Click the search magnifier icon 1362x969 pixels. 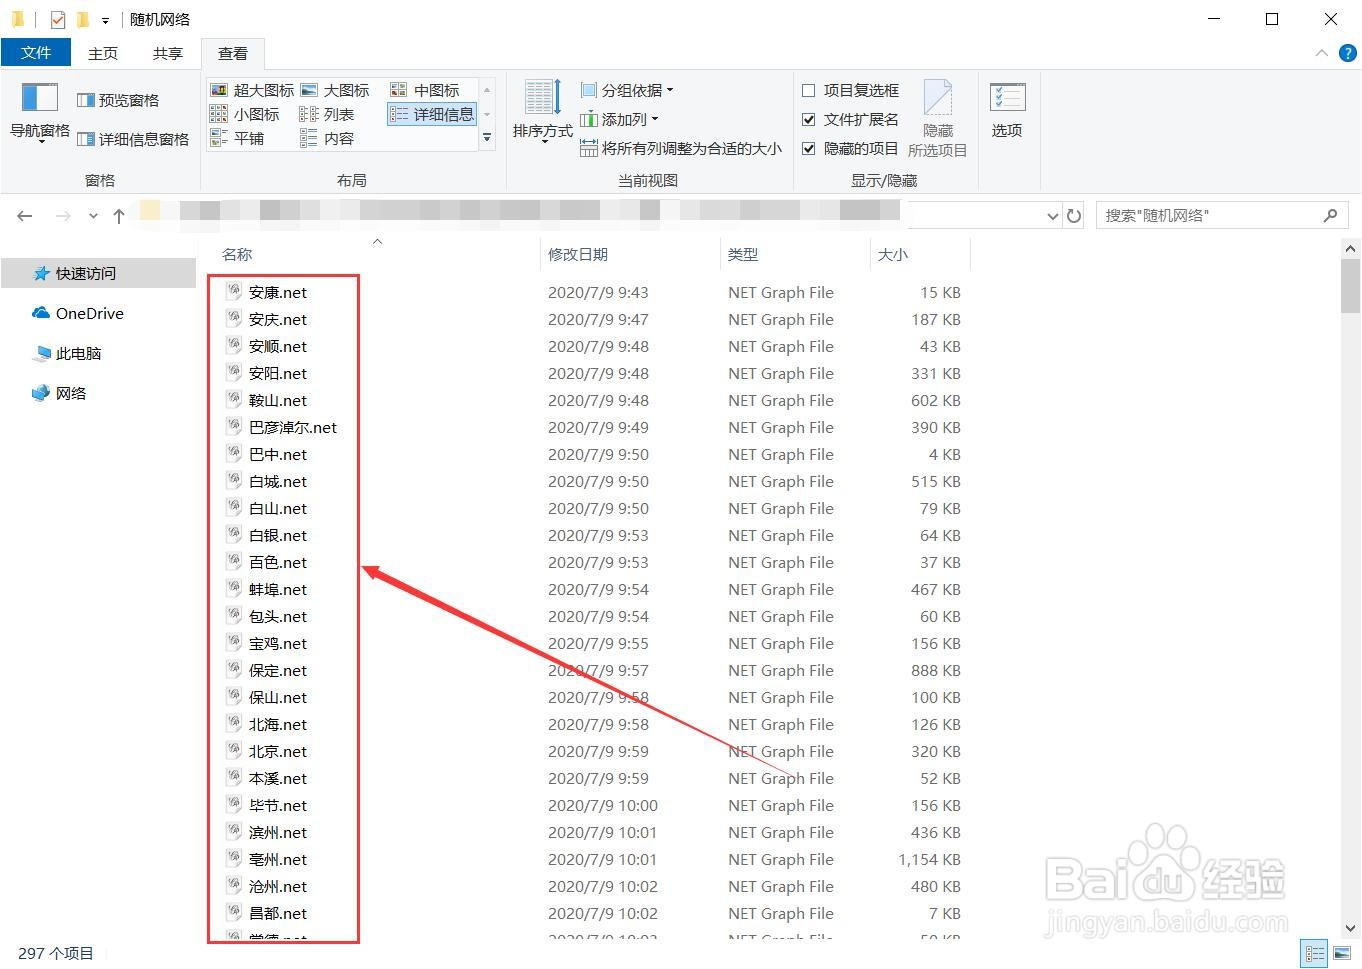1330,215
